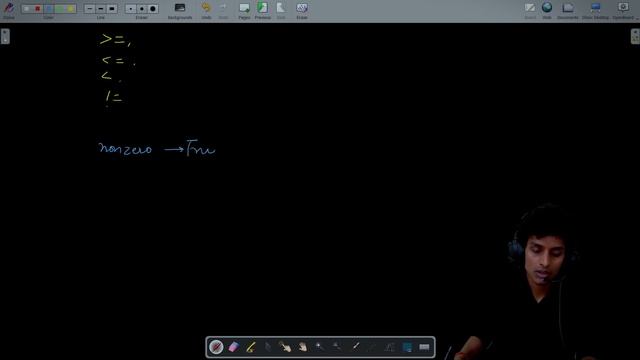Switch to Web mode
Viewport: 640px width, 360px height.
click(547, 10)
